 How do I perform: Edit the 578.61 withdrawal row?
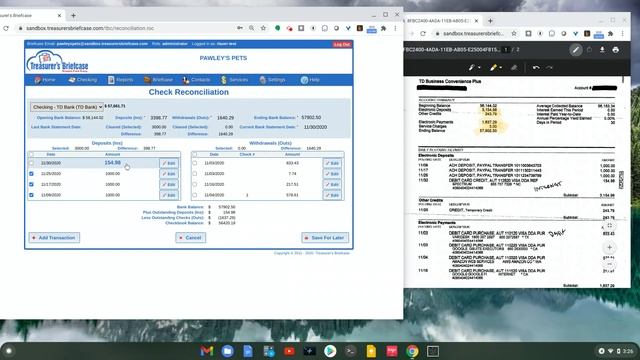332,195
